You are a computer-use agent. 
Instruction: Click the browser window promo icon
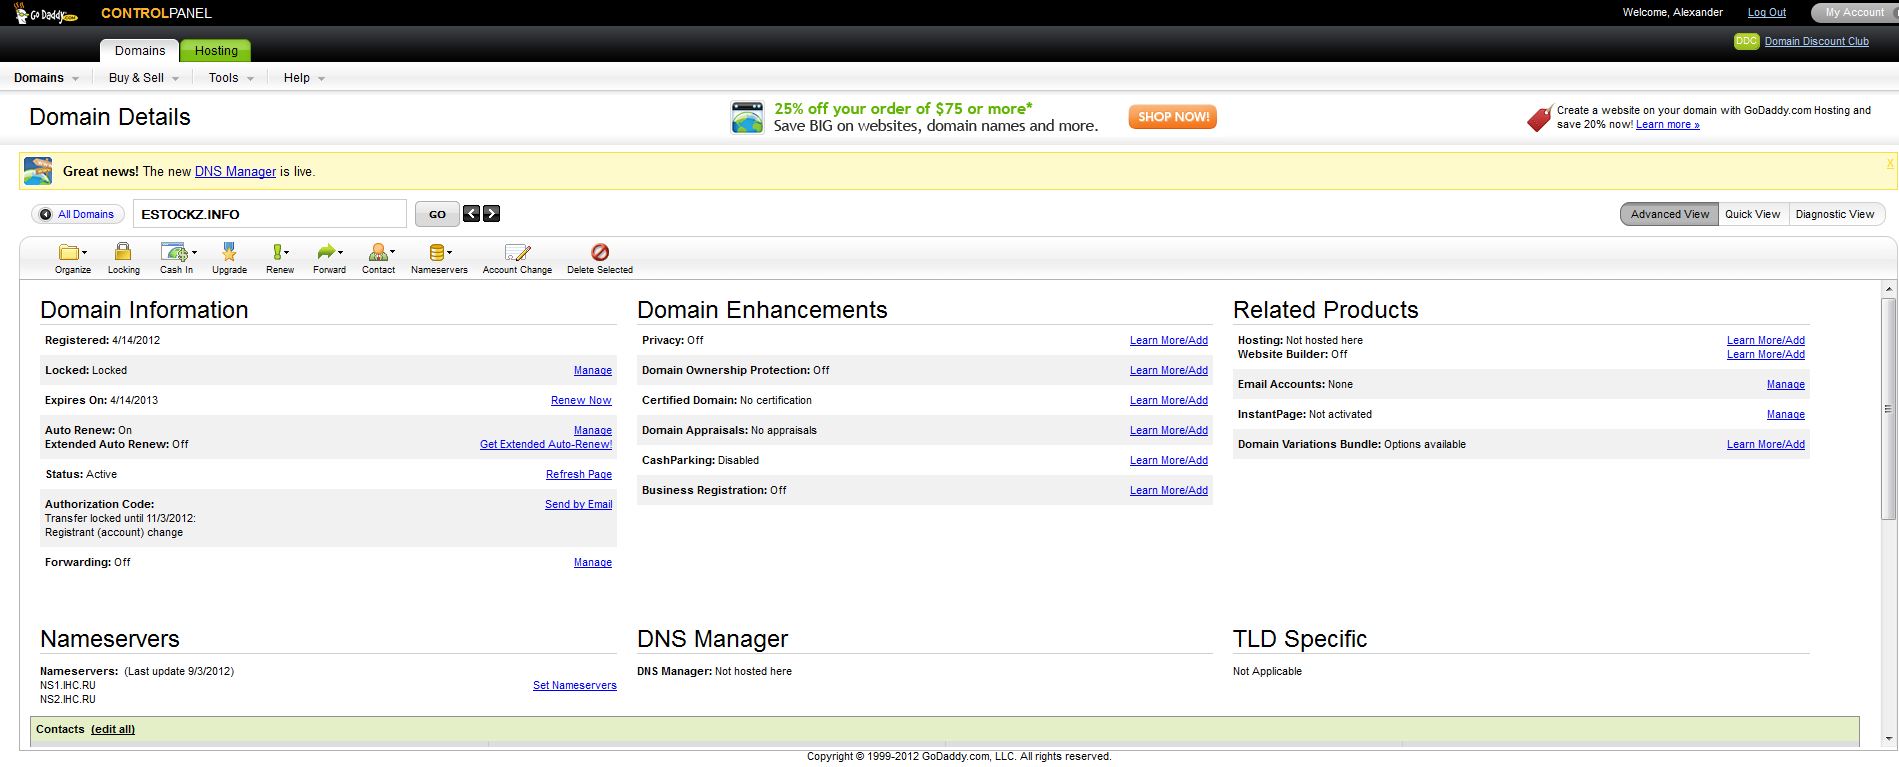click(x=747, y=118)
